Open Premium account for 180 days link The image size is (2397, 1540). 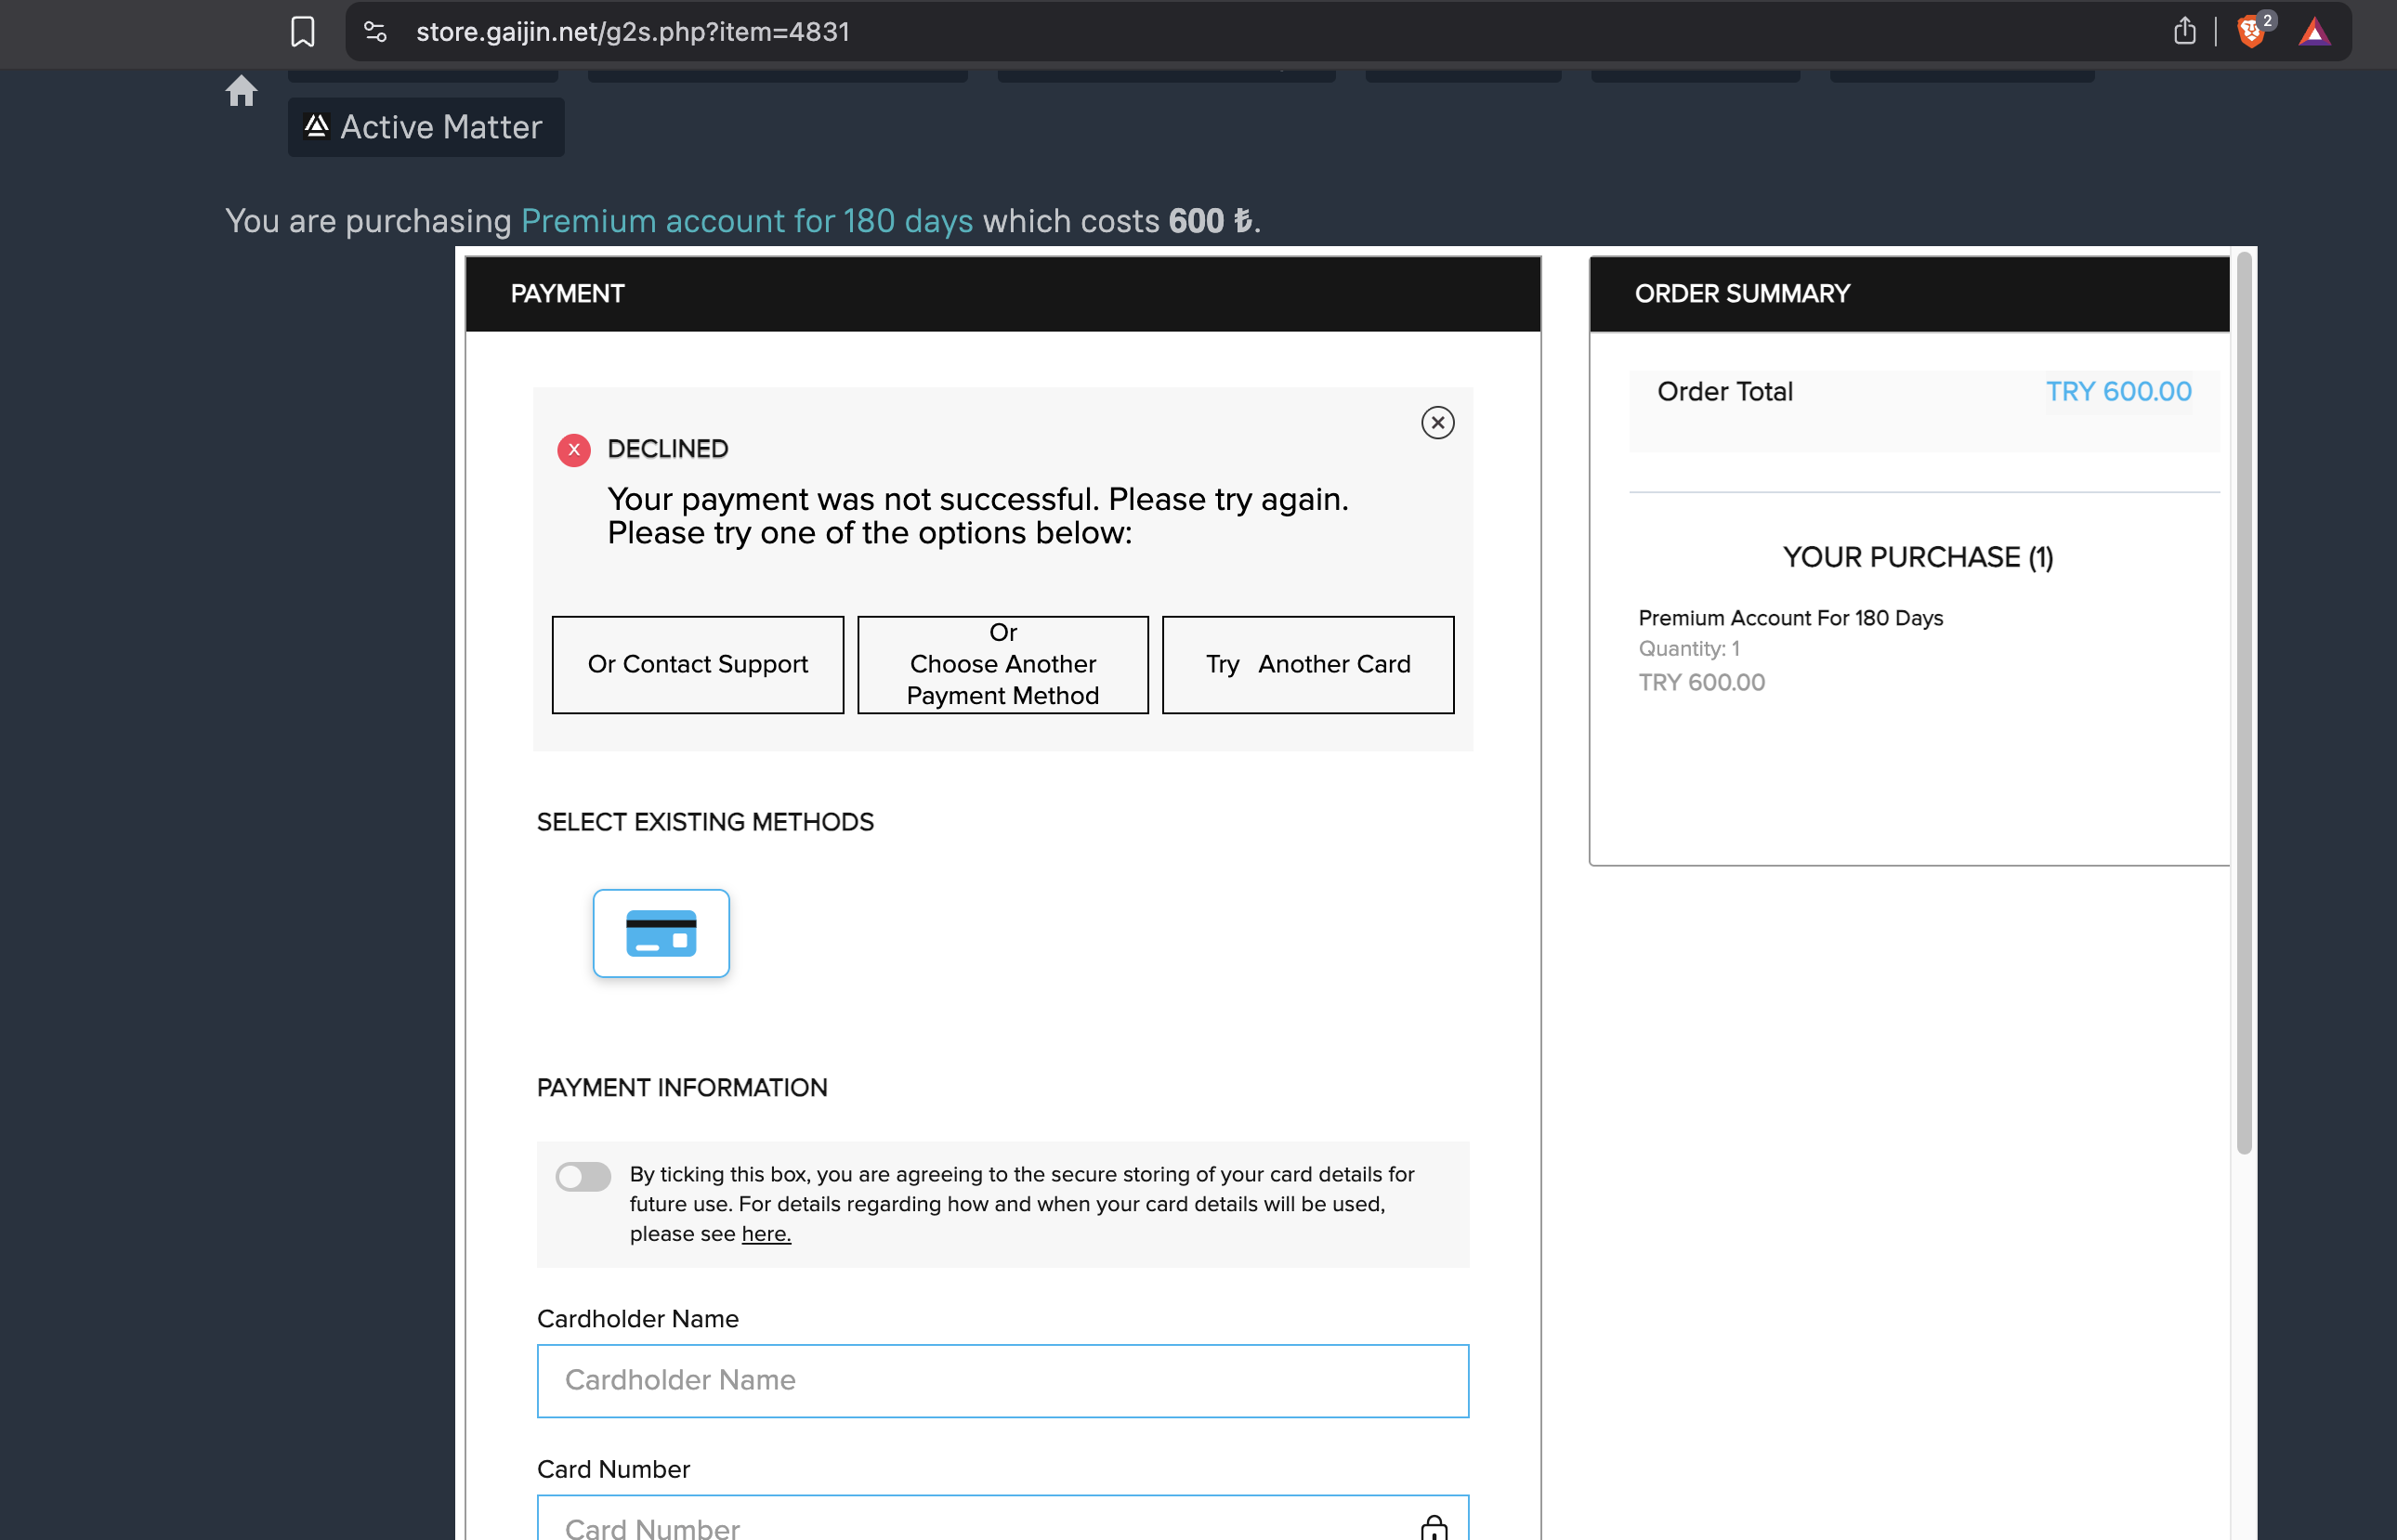(746, 221)
